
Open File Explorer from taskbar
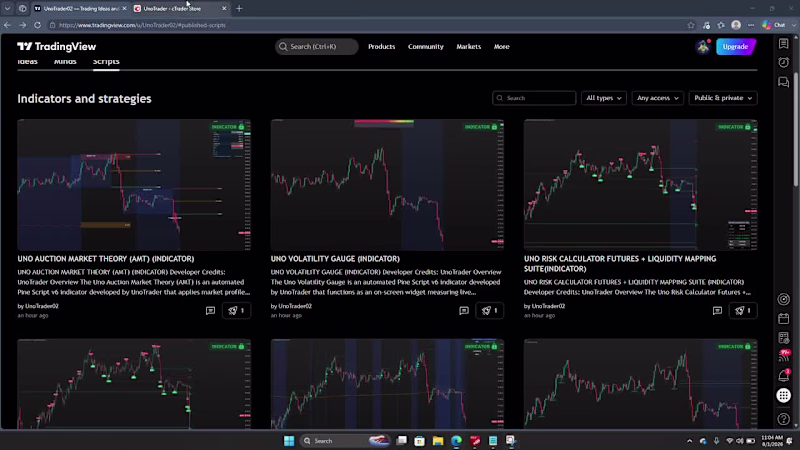[438, 441]
